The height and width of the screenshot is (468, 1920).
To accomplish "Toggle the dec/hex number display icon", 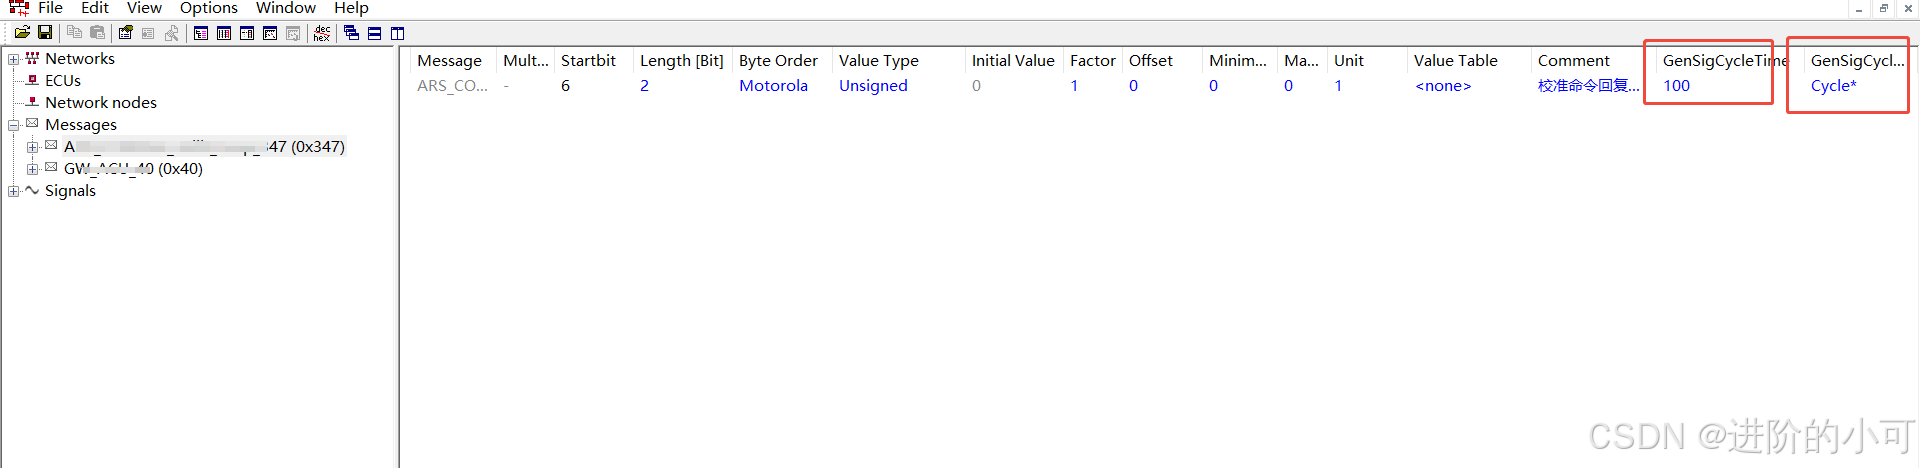I will [321, 33].
